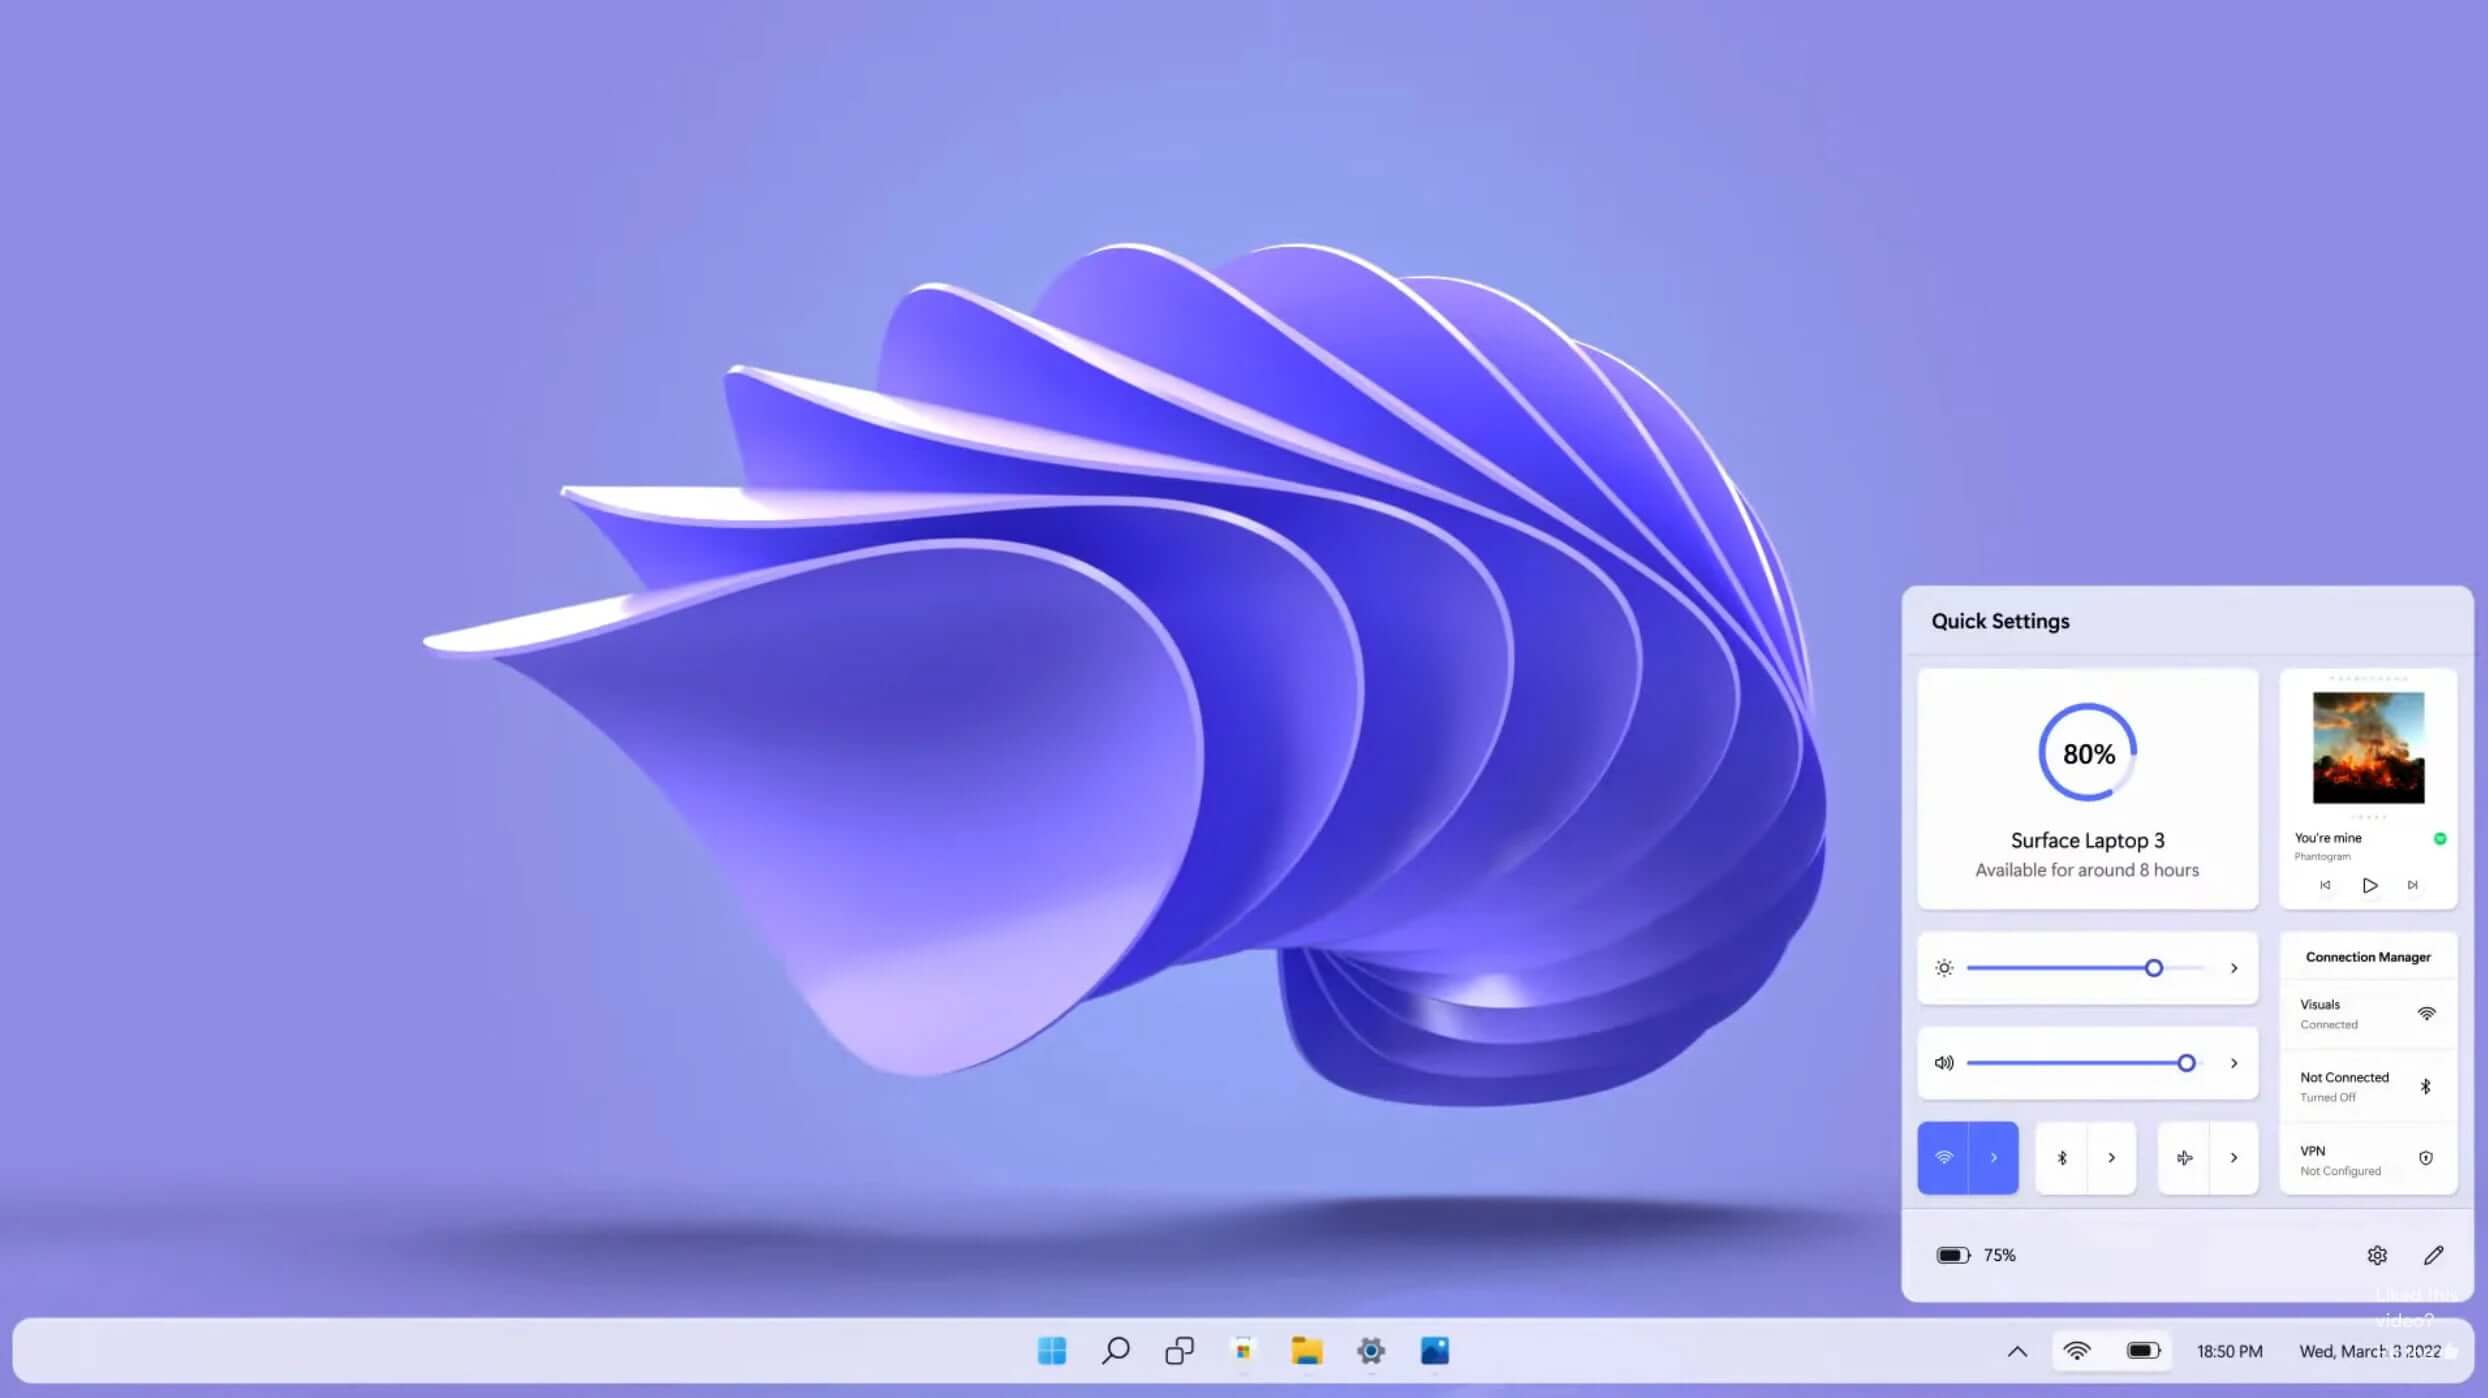Screen dimensions: 2488x1398
Task: Click the pencil icon to edit Quick Settings
Action: click(2432, 1255)
